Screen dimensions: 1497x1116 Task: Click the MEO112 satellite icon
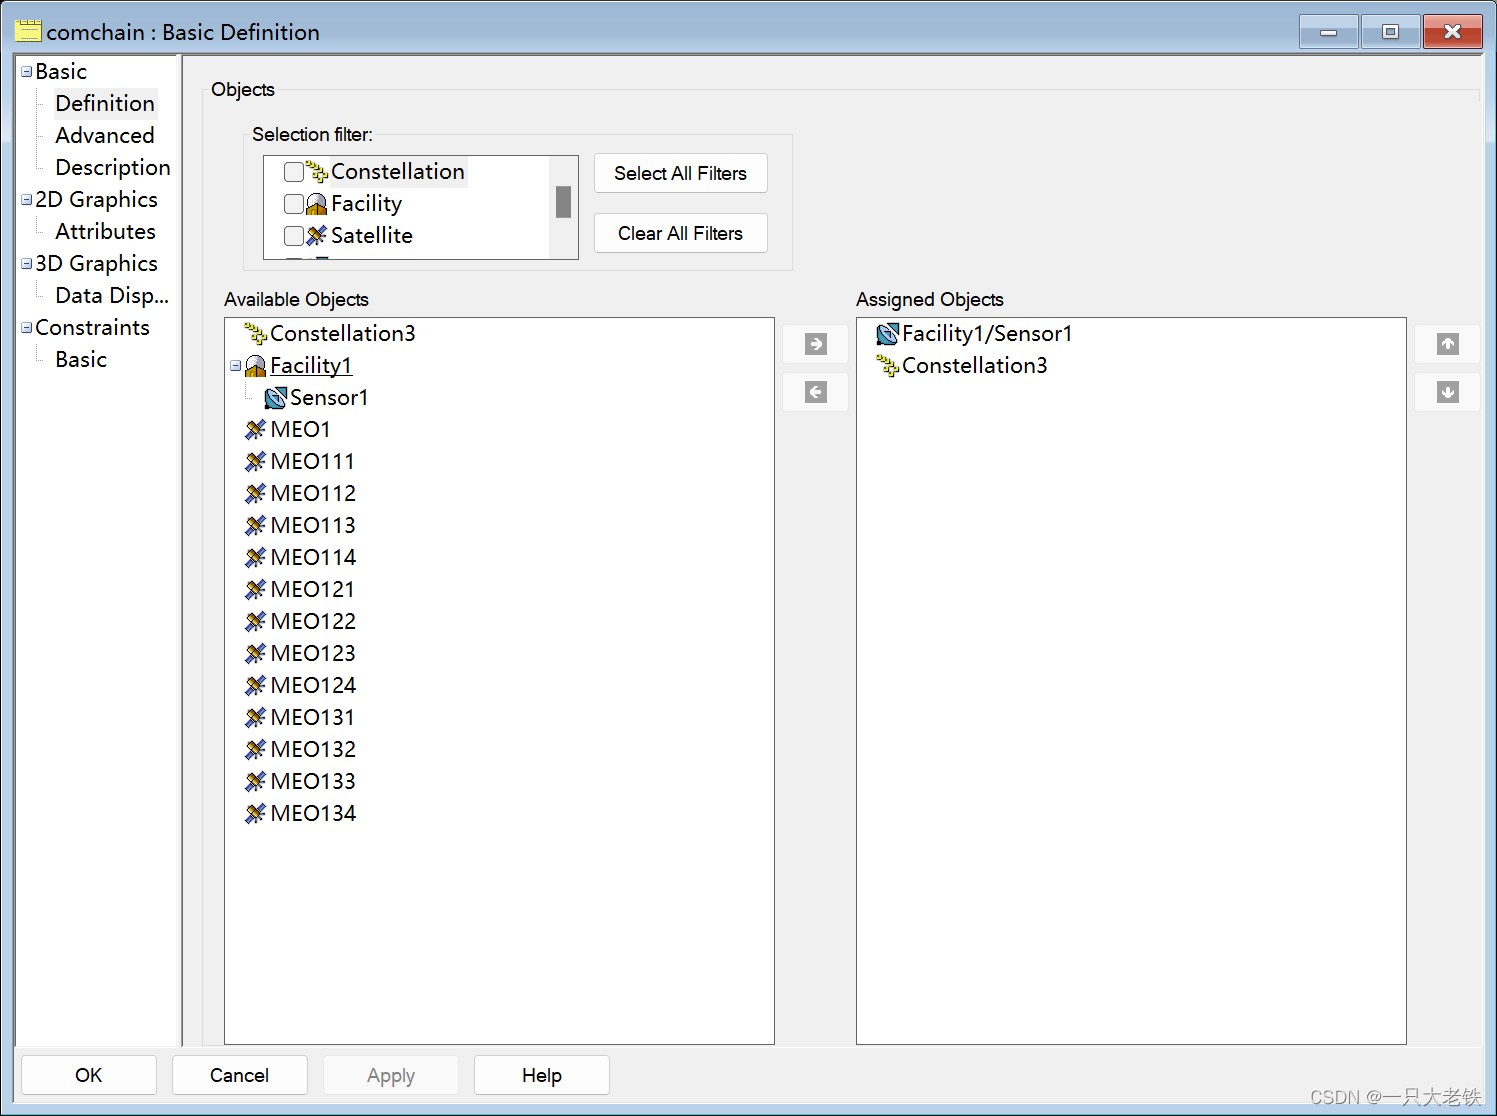pos(256,494)
